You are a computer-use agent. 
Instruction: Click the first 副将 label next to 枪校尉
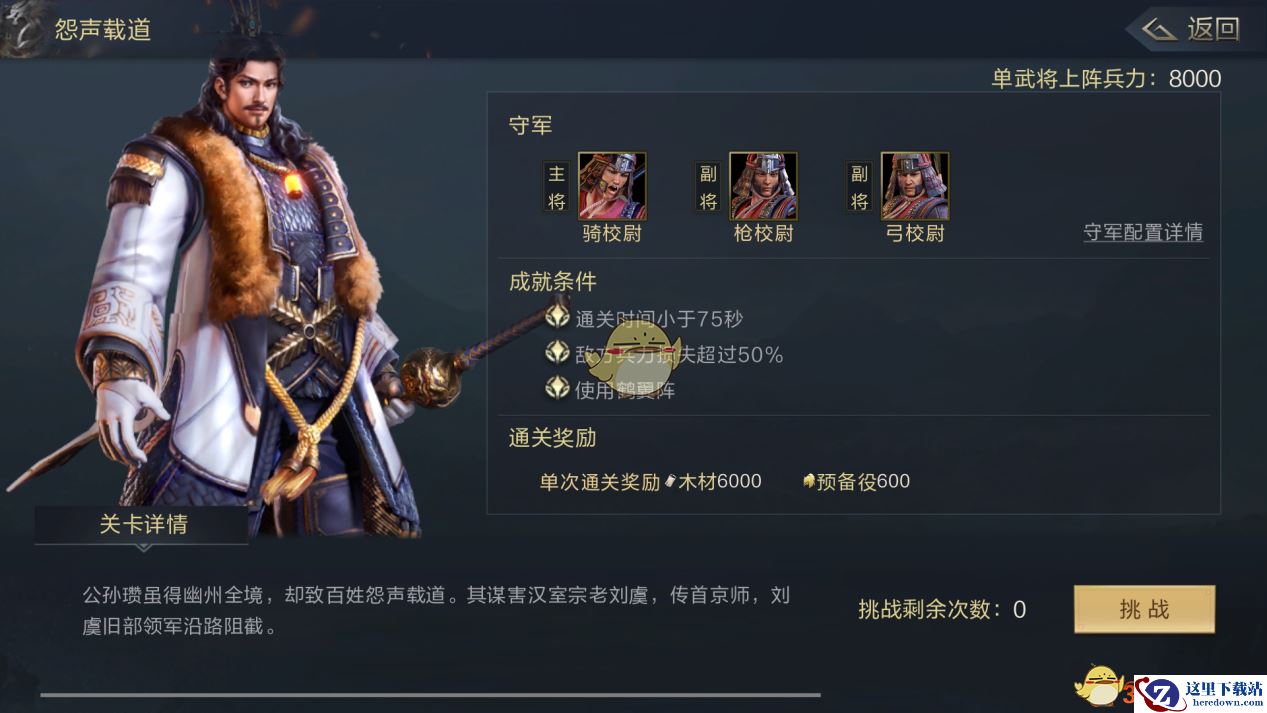click(x=708, y=187)
